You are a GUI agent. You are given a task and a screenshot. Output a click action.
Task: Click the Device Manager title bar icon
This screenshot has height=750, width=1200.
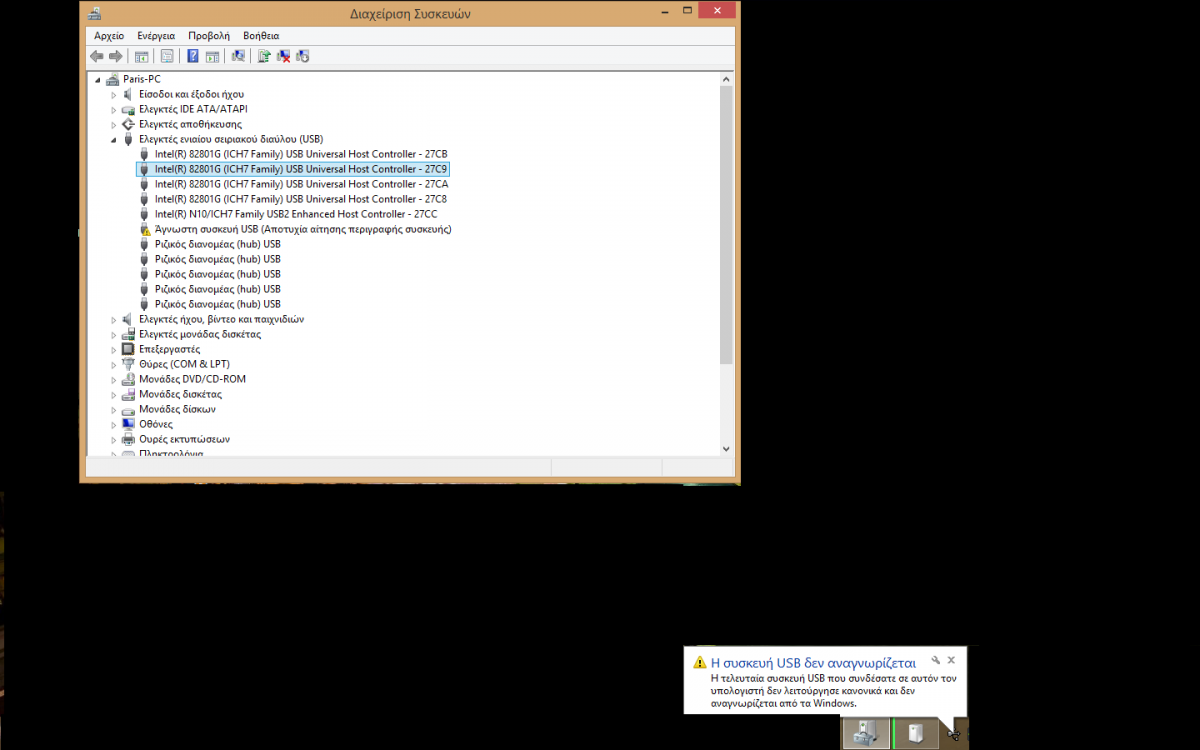click(x=95, y=13)
